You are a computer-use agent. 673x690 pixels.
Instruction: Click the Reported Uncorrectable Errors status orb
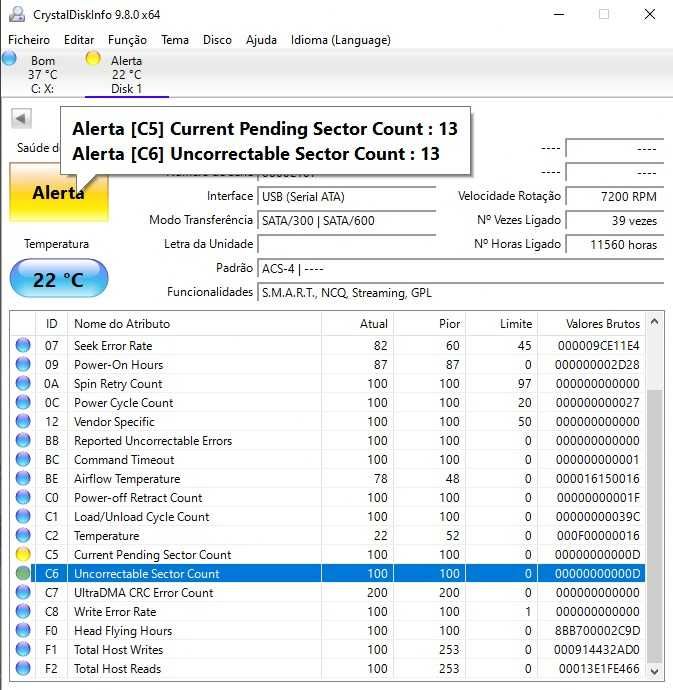tap(23, 440)
